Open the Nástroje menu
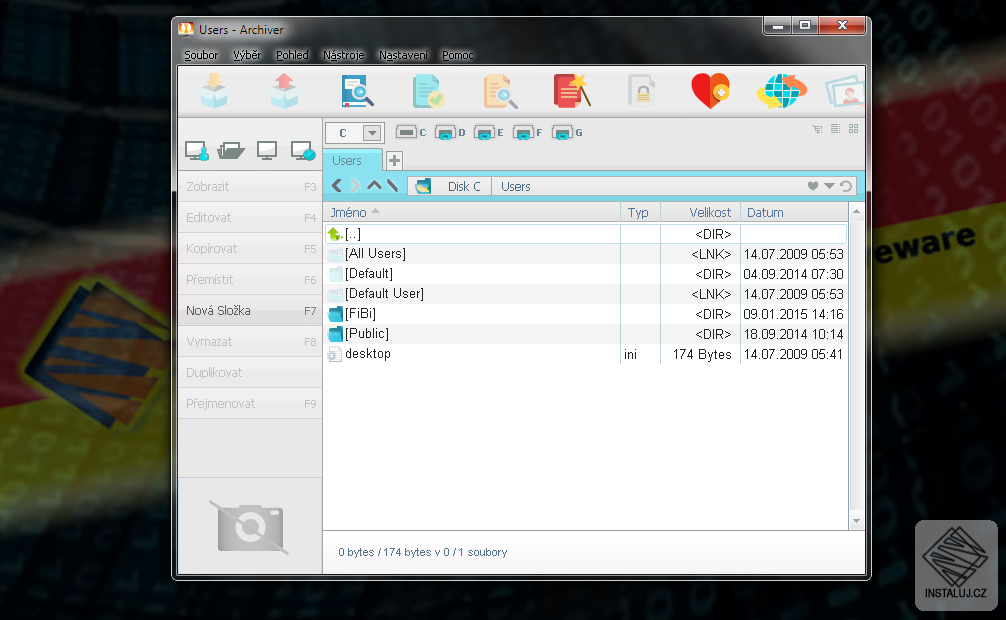The width and height of the screenshot is (1006, 620). tap(343, 55)
